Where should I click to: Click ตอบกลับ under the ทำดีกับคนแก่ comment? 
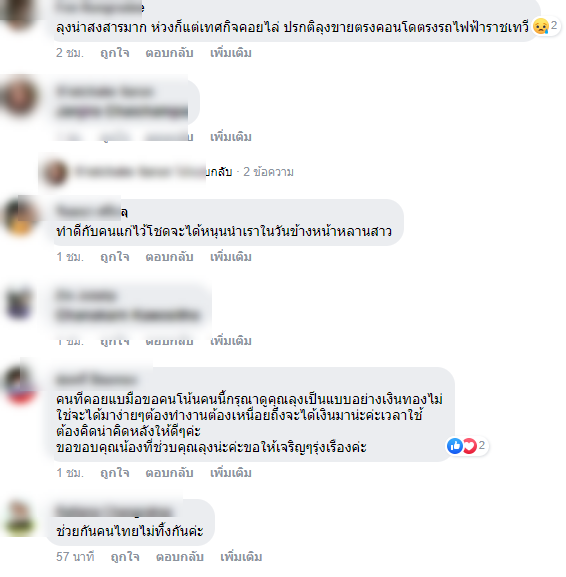(169, 256)
